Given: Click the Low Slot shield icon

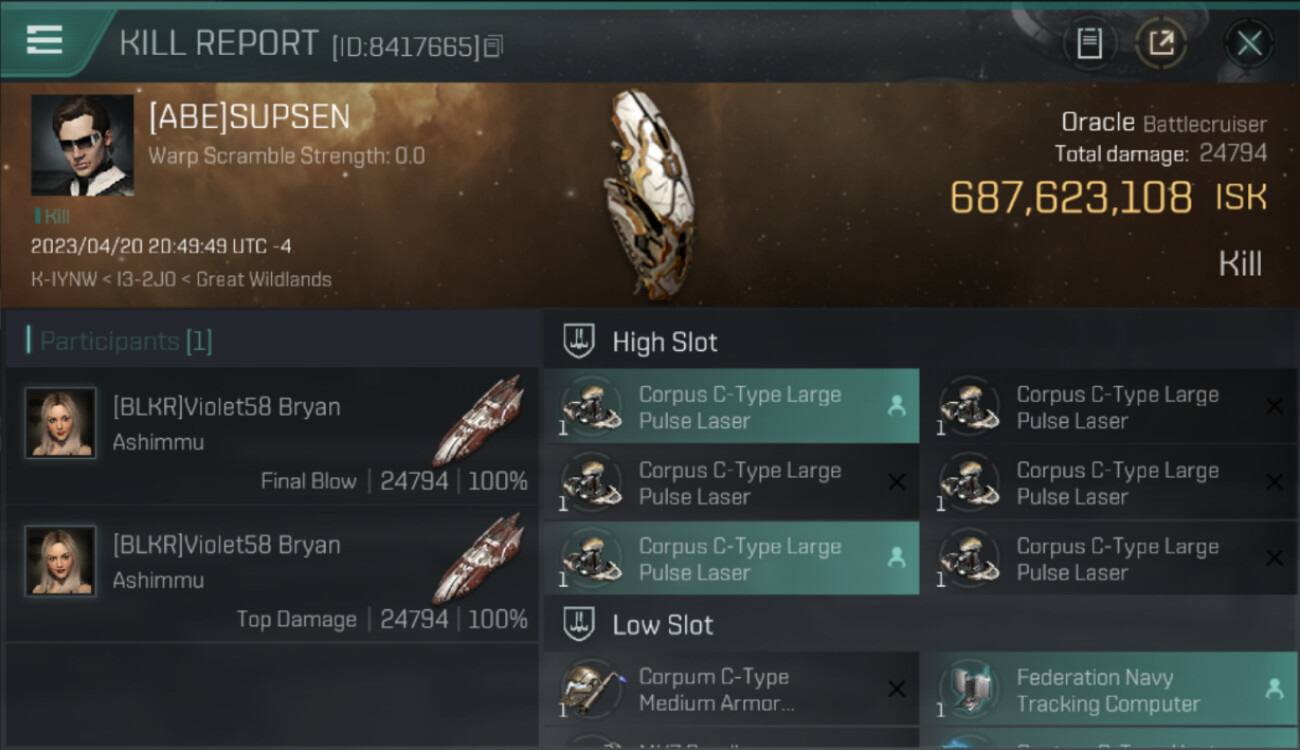Looking at the screenshot, I should tap(579, 625).
